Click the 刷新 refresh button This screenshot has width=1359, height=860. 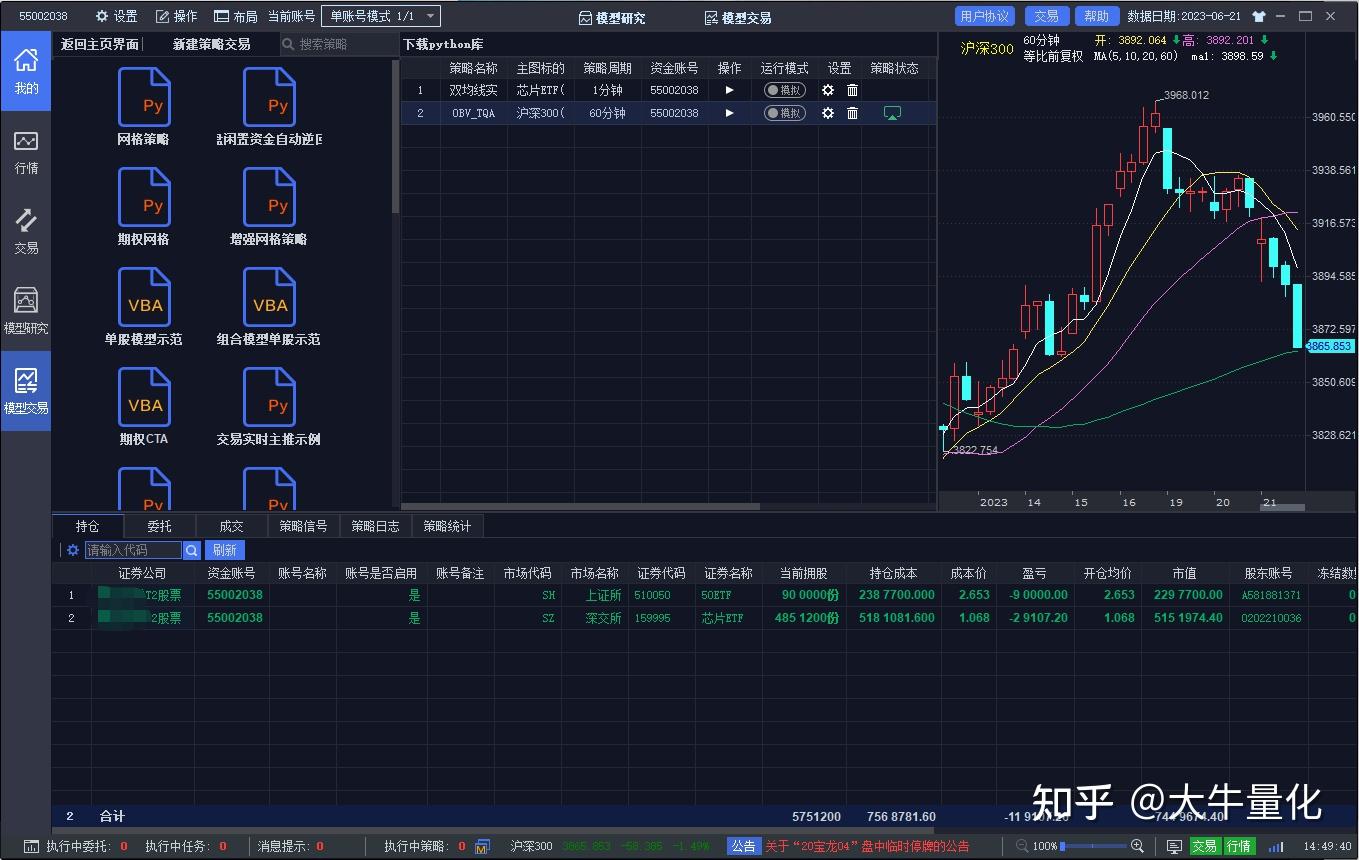(224, 549)
